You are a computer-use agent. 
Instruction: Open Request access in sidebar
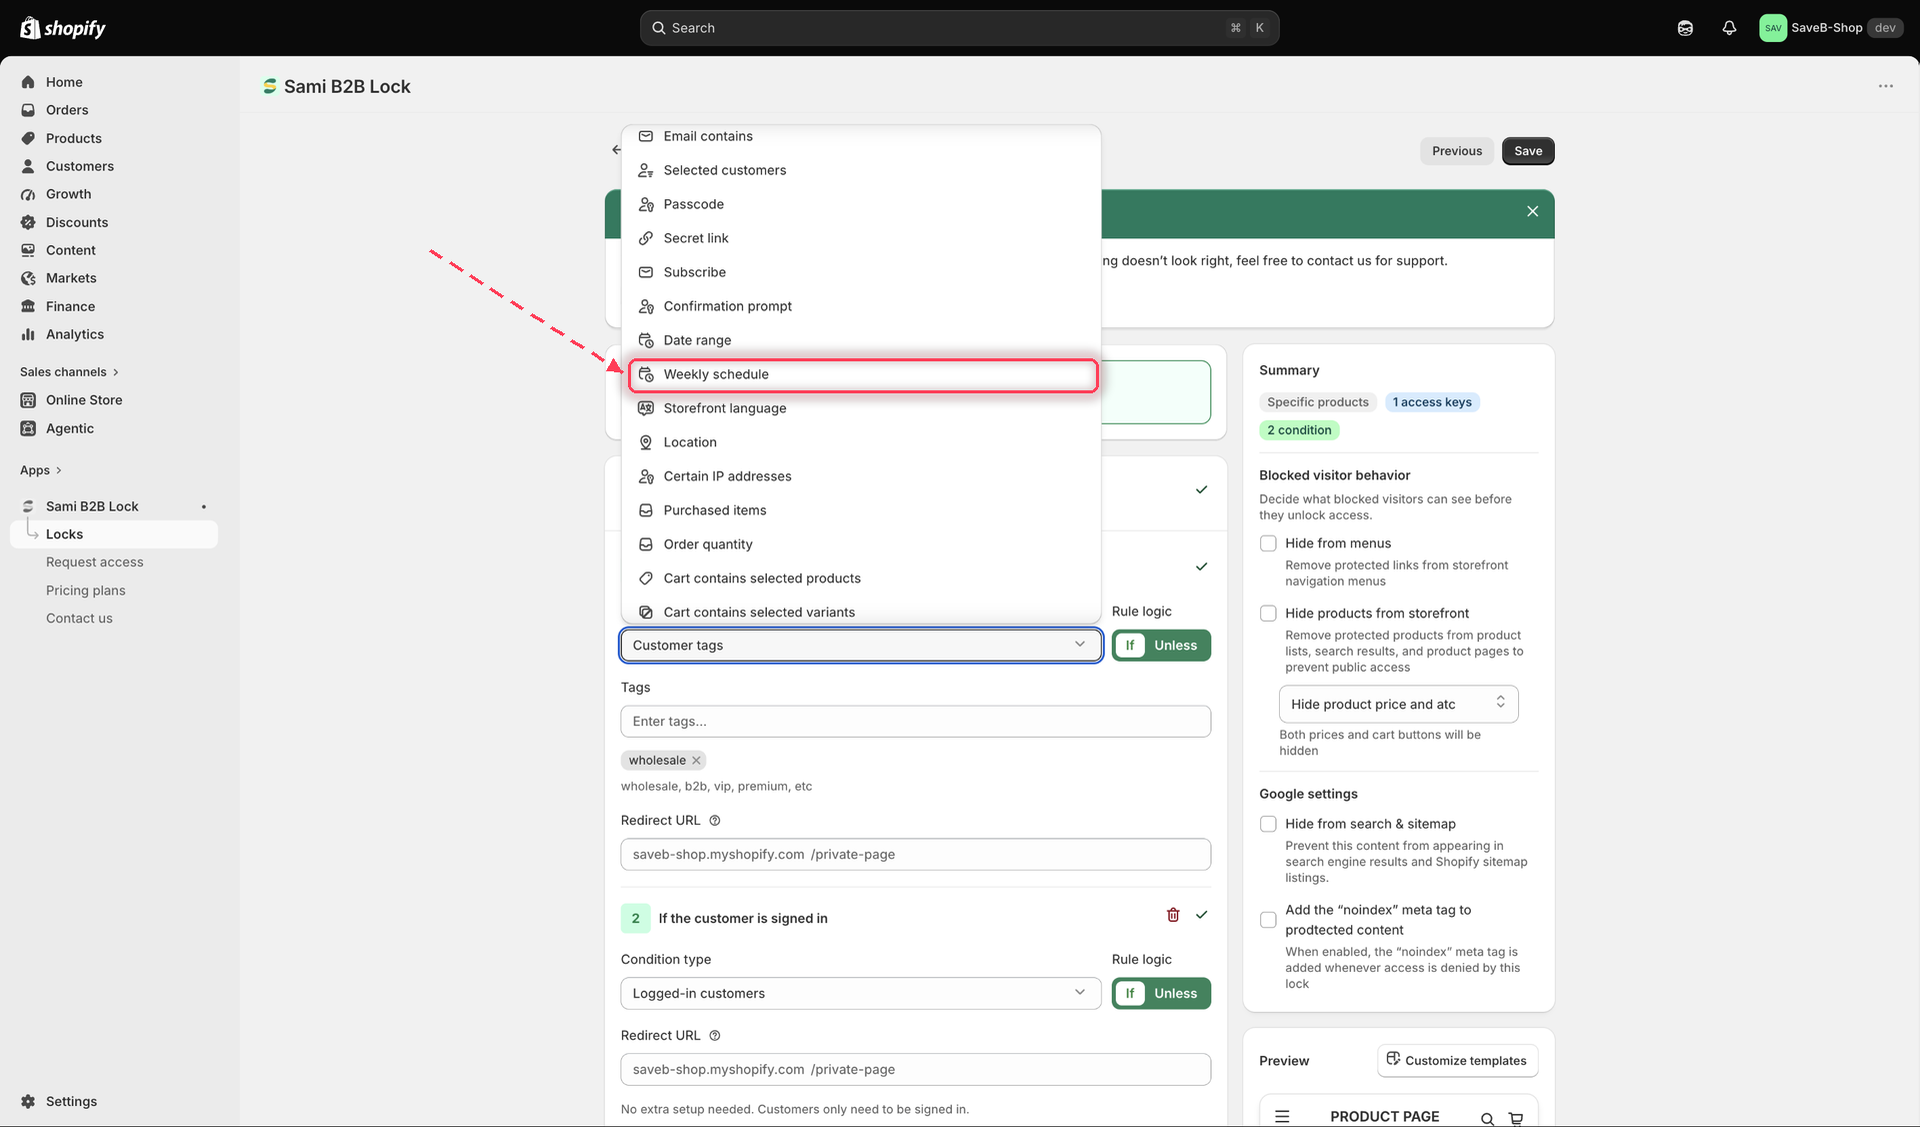[95, 563]
